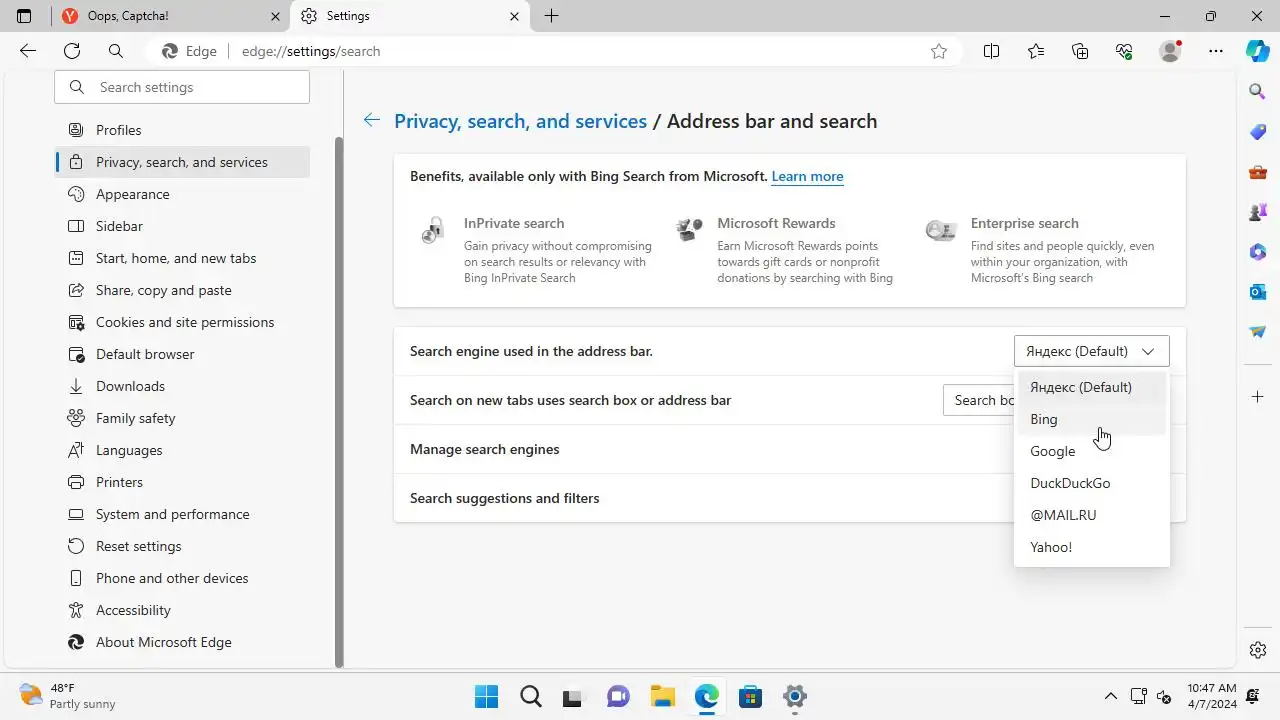Go back using arrow beside Privacy breadcrumb

(x=372, y=120)
